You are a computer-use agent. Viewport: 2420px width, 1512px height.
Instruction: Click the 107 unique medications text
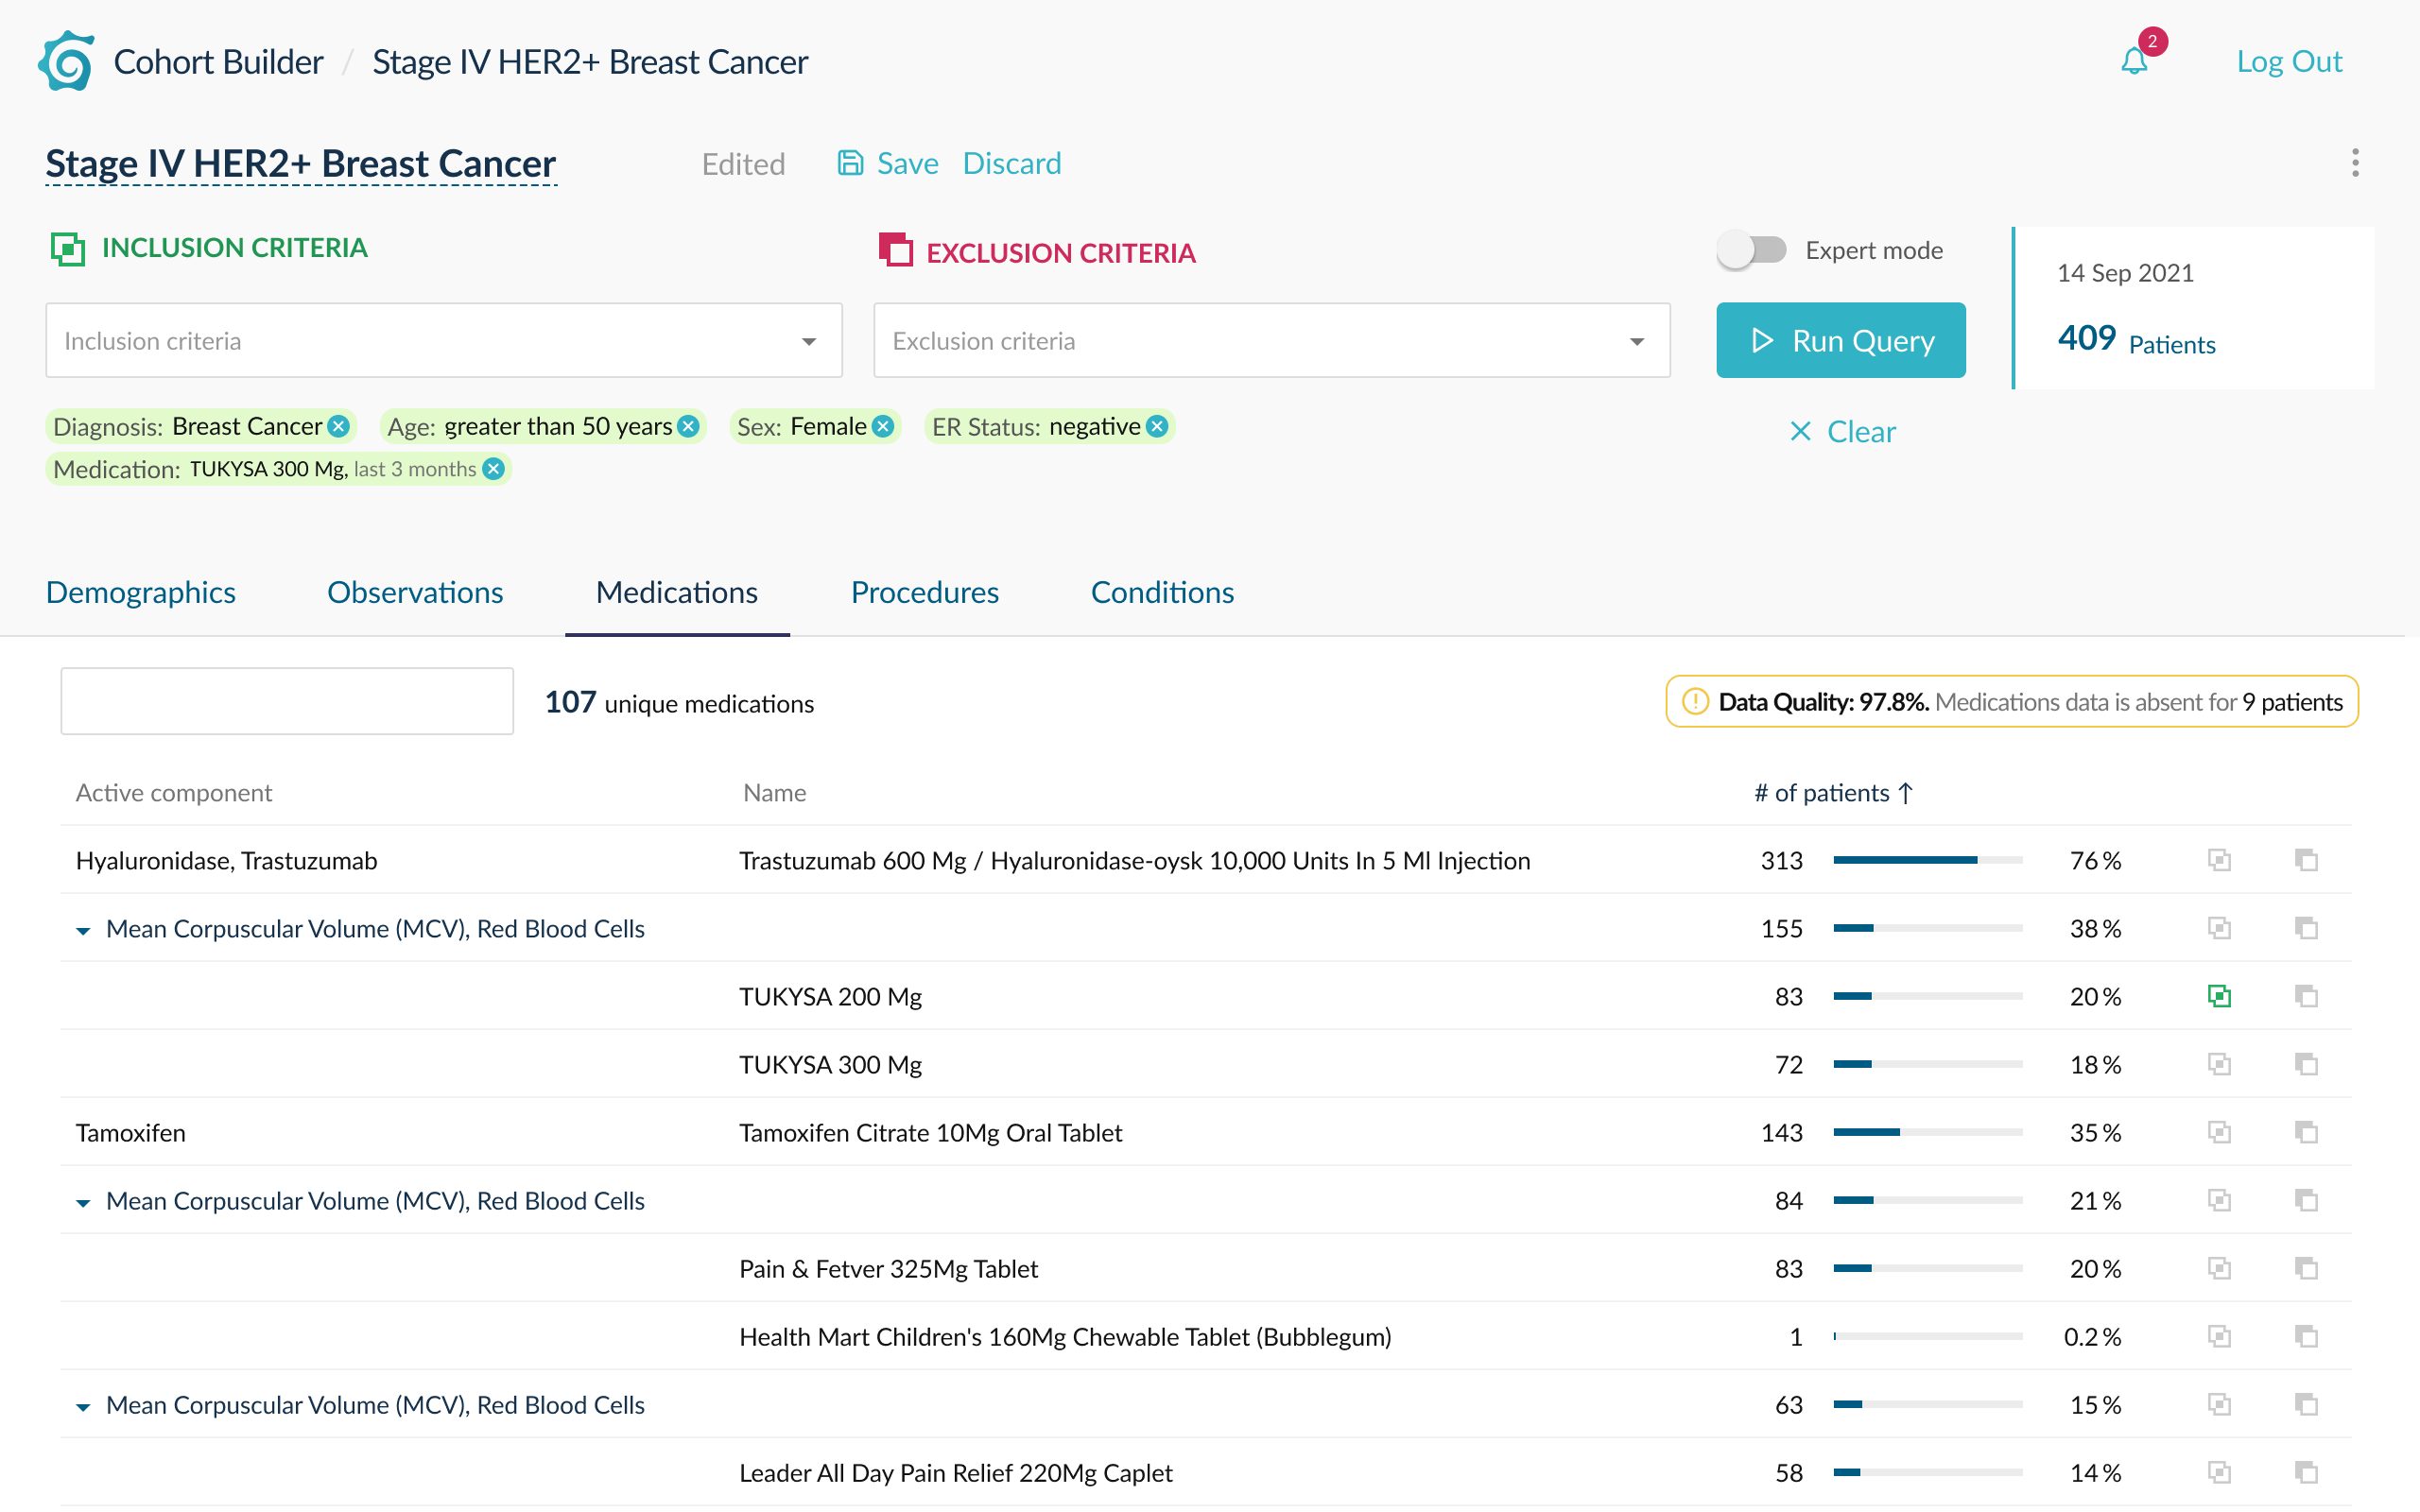click(x=679, y=702)
